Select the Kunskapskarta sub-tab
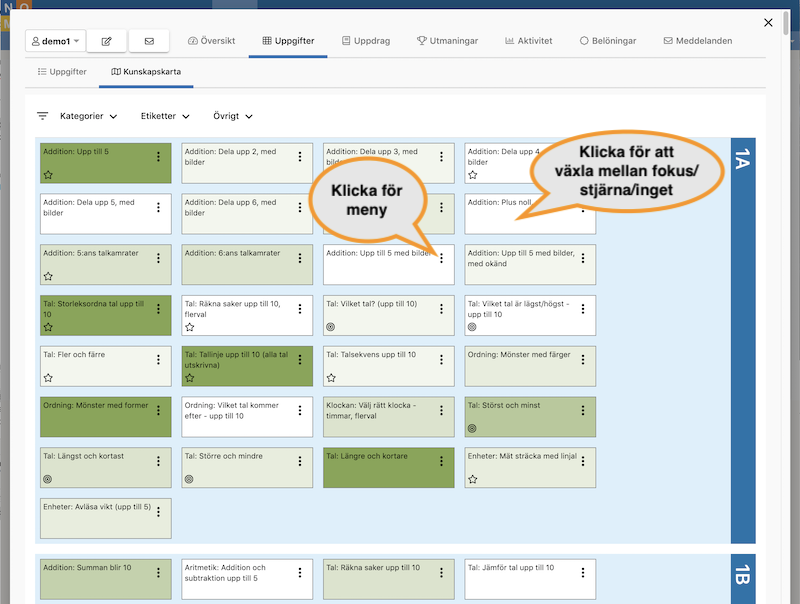 146,72
